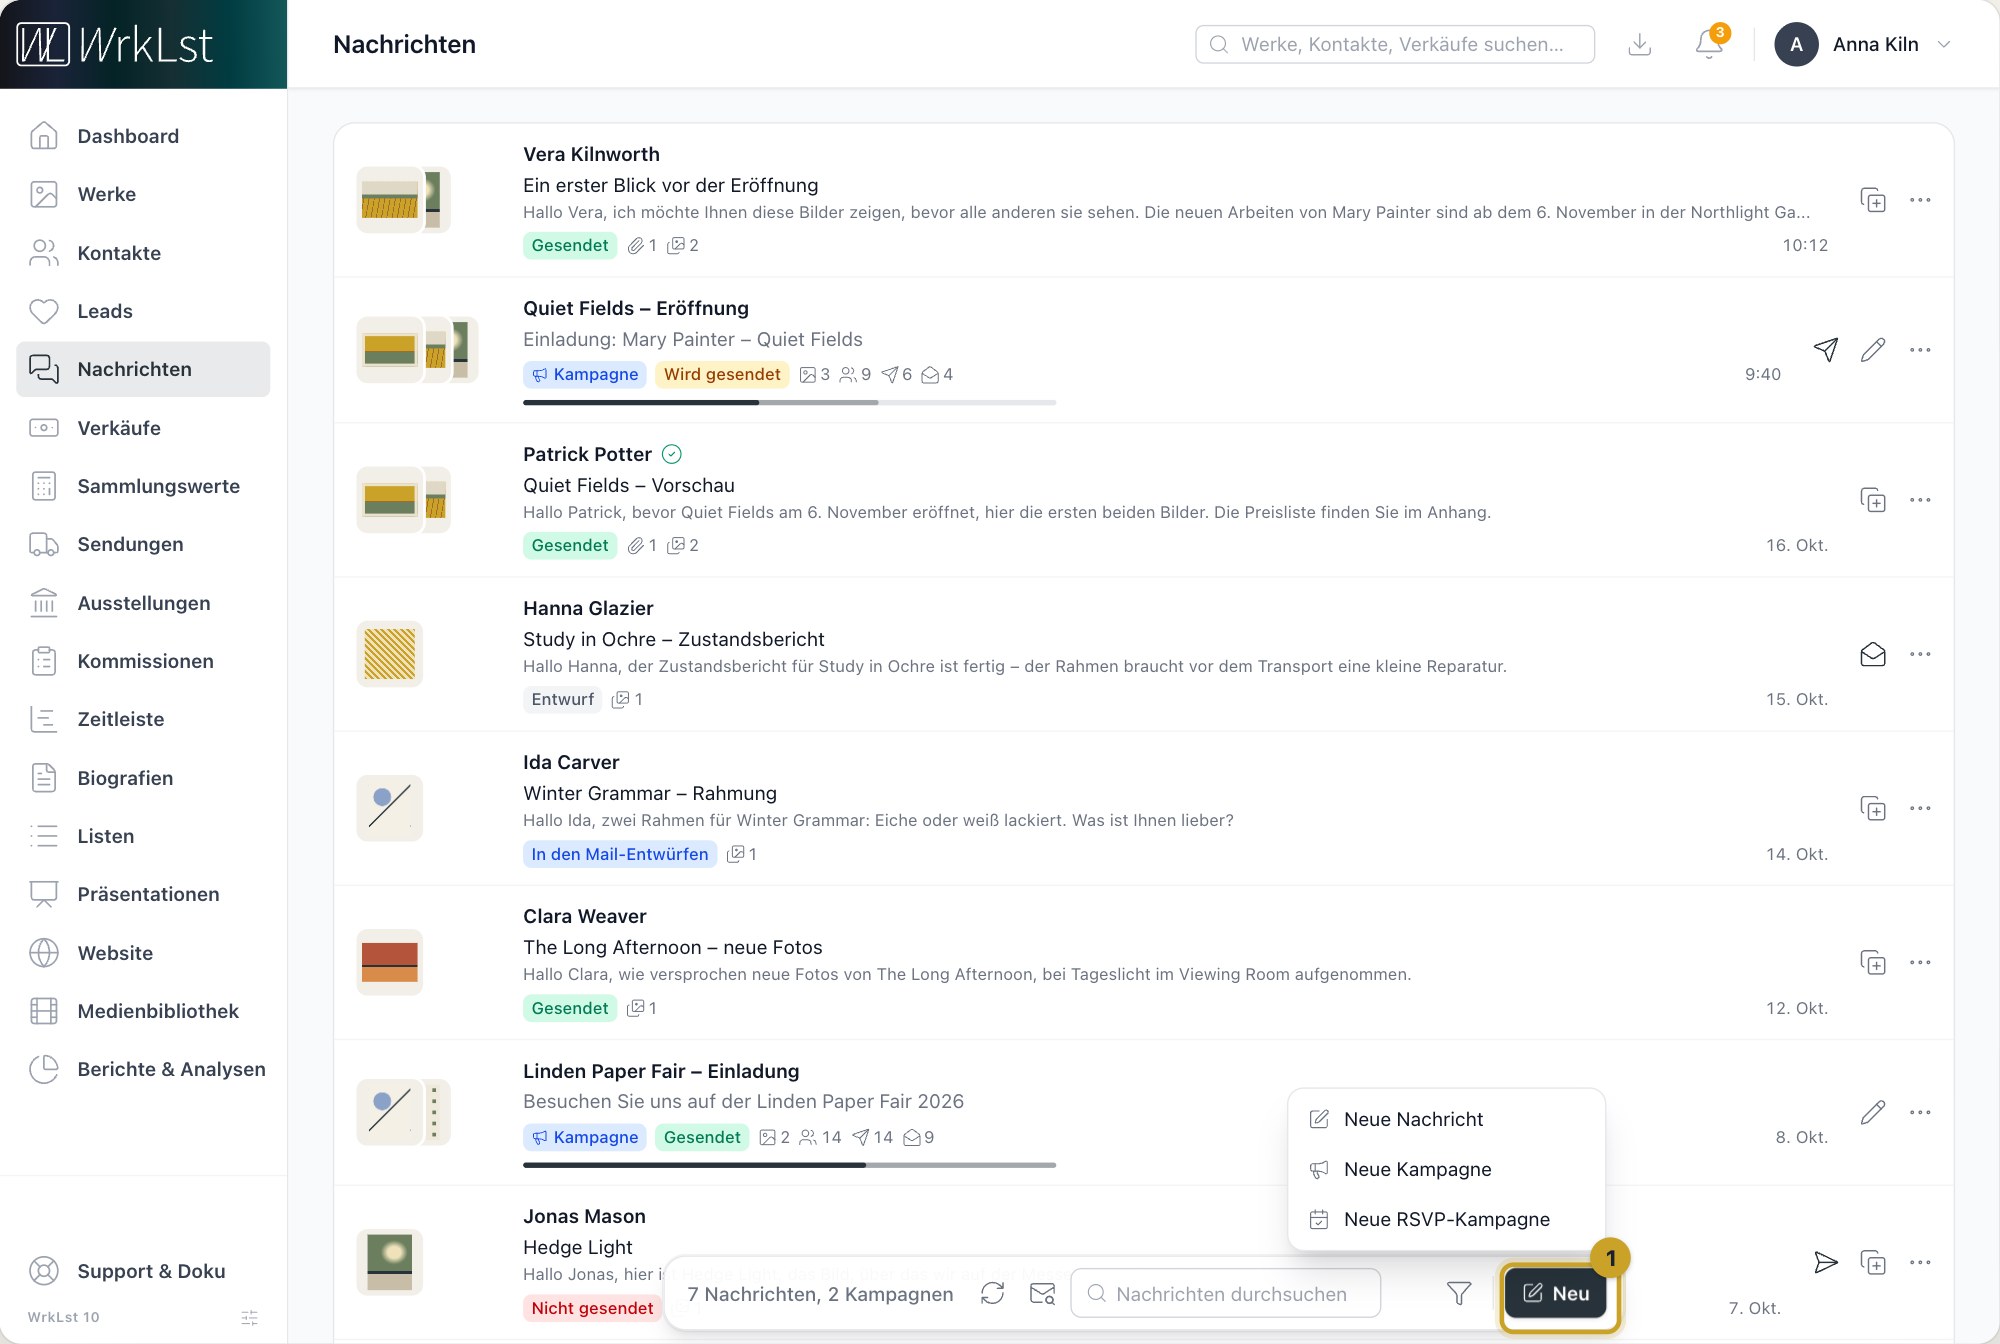Click the WrkLst logo
Image resolution: width=2000 pixels, height=1344 pixels.
[116, 44]
